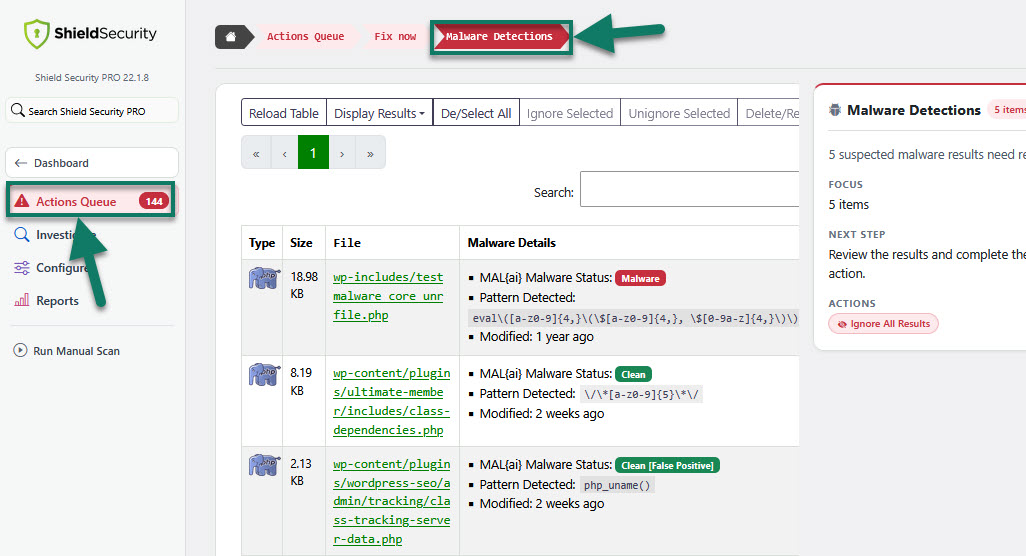1026x556 pixels.
Task: Click PHP file icon for 2.13 KB row
Action: [x=264, y=465]
